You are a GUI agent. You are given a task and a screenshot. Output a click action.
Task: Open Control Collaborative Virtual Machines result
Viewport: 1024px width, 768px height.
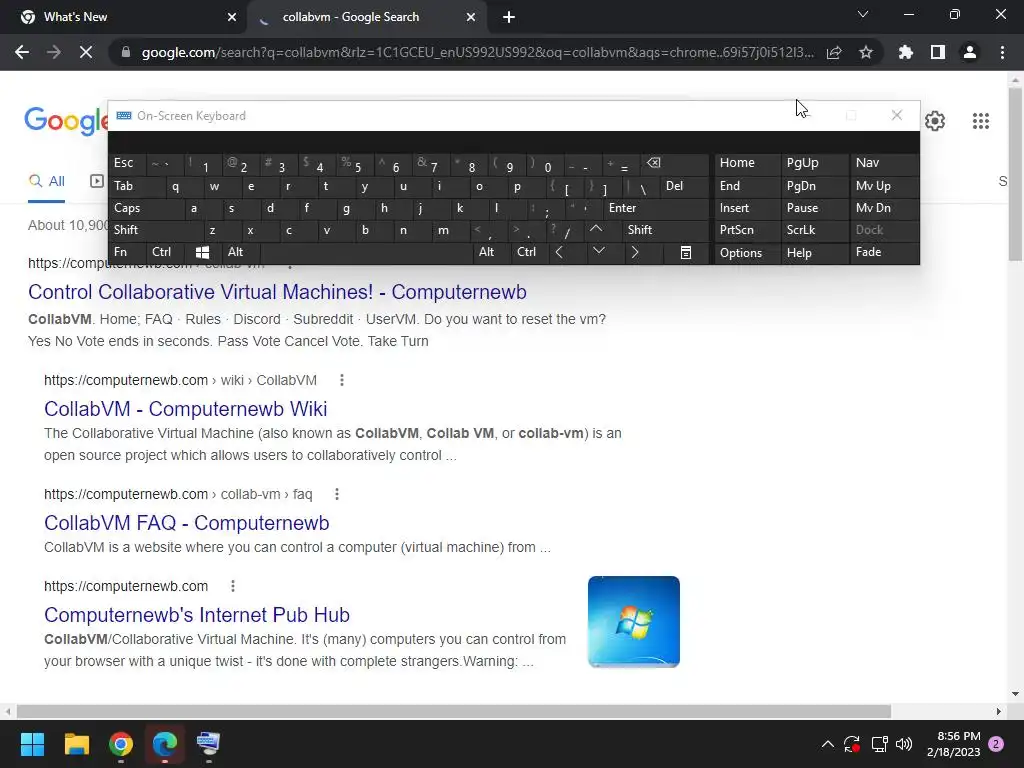277,292
